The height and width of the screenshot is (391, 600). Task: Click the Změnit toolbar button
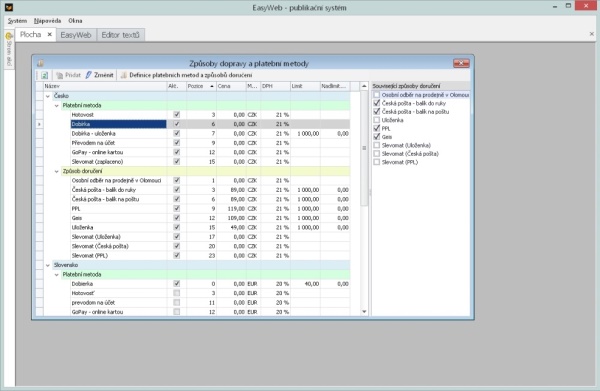99,75
